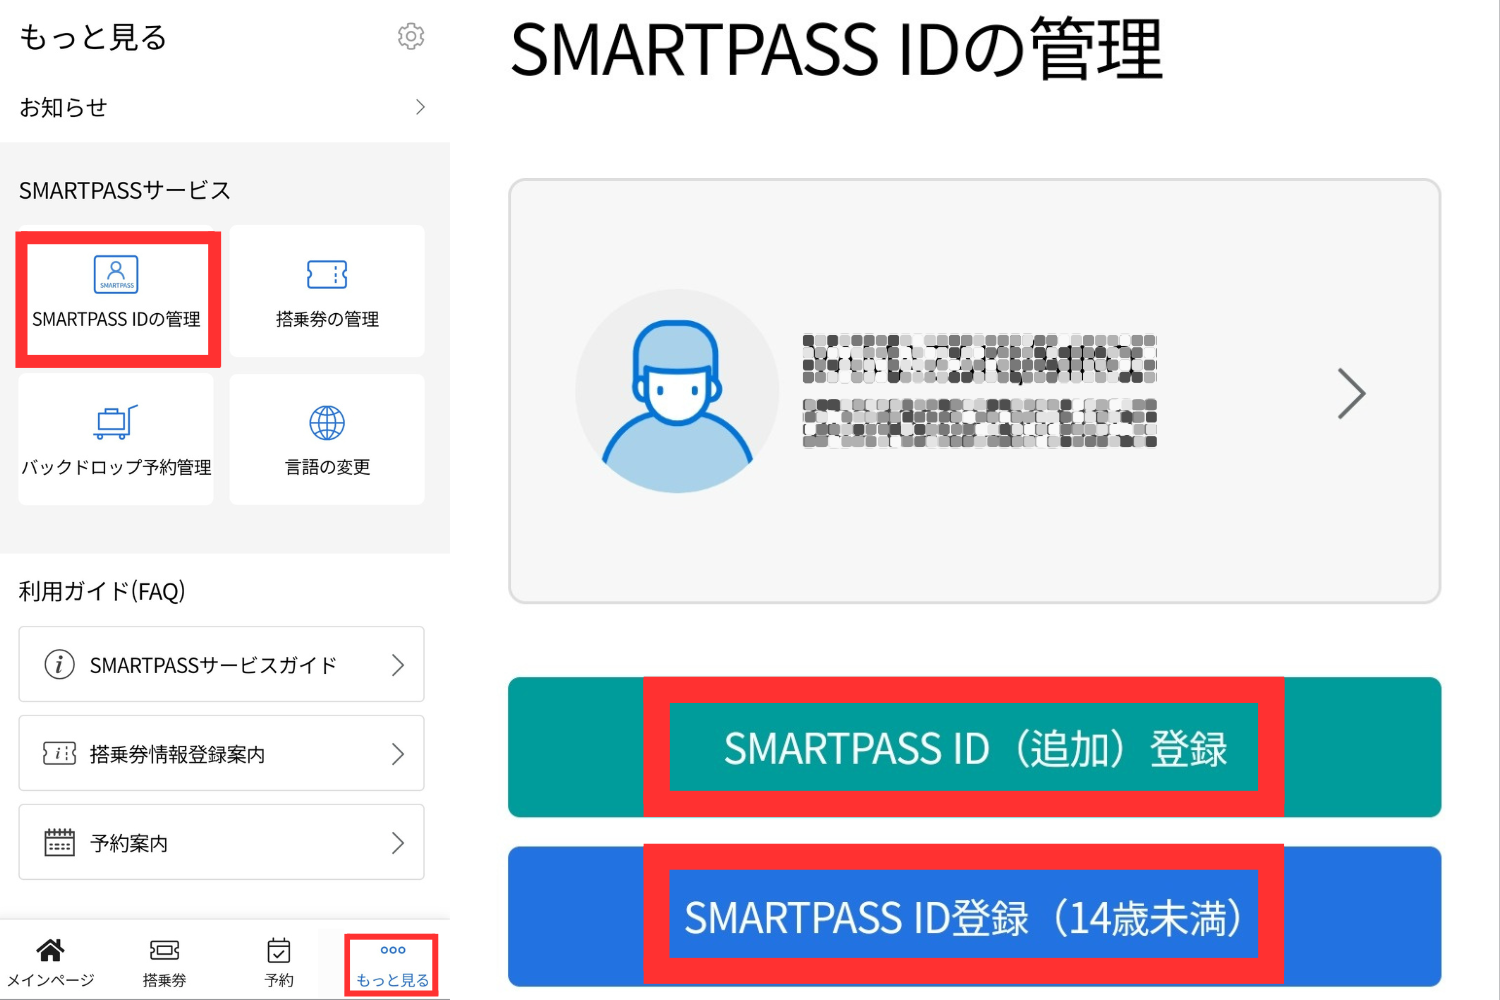This screenshot has width=1500, height=1000.
Task: Click the ticket icon beside 搭乗券情報登録案内
Action: coord(58,753)
